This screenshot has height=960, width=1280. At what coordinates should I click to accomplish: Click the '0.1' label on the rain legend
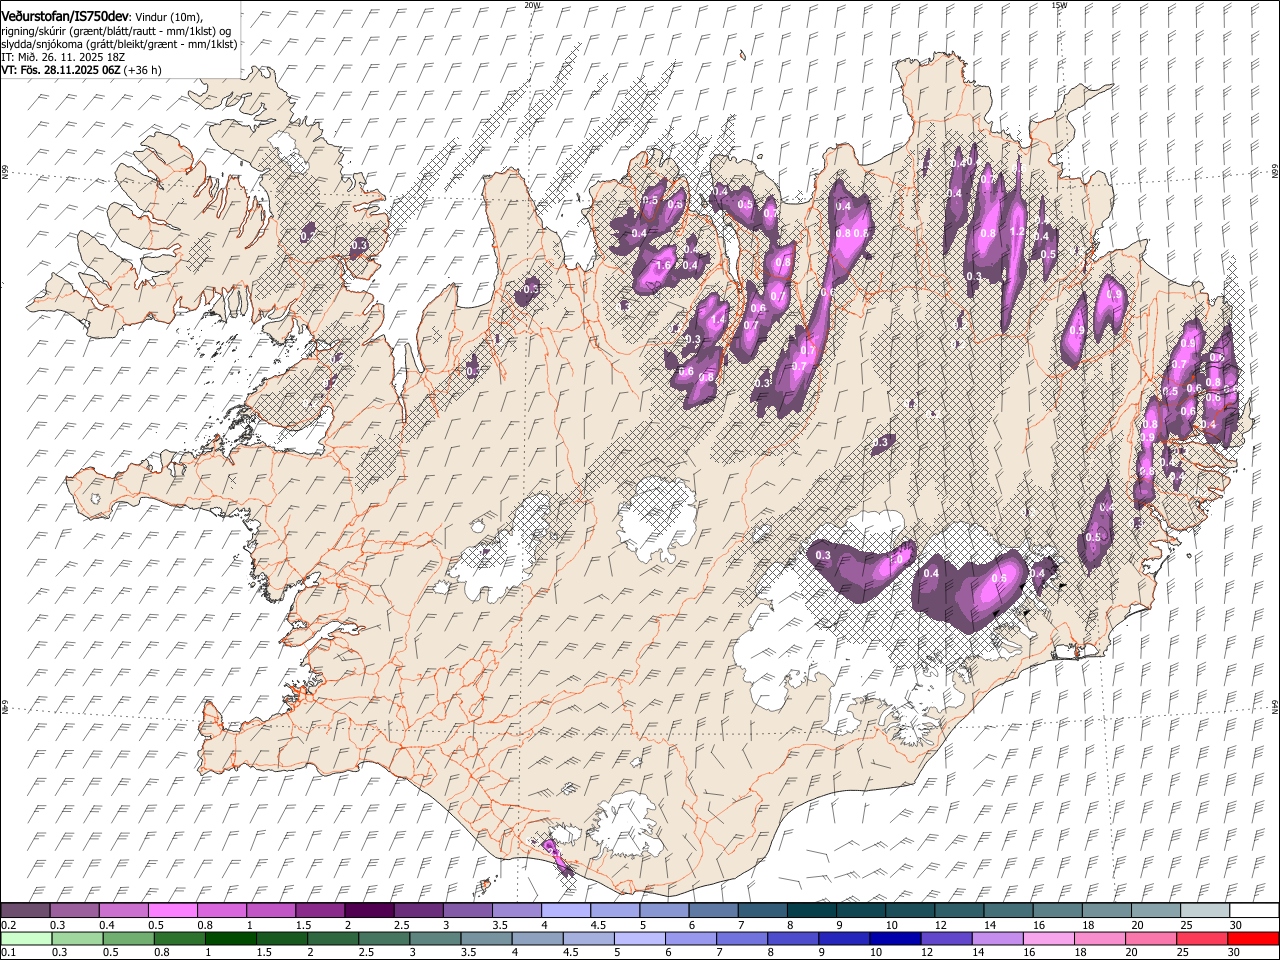(x=8, y=953)
